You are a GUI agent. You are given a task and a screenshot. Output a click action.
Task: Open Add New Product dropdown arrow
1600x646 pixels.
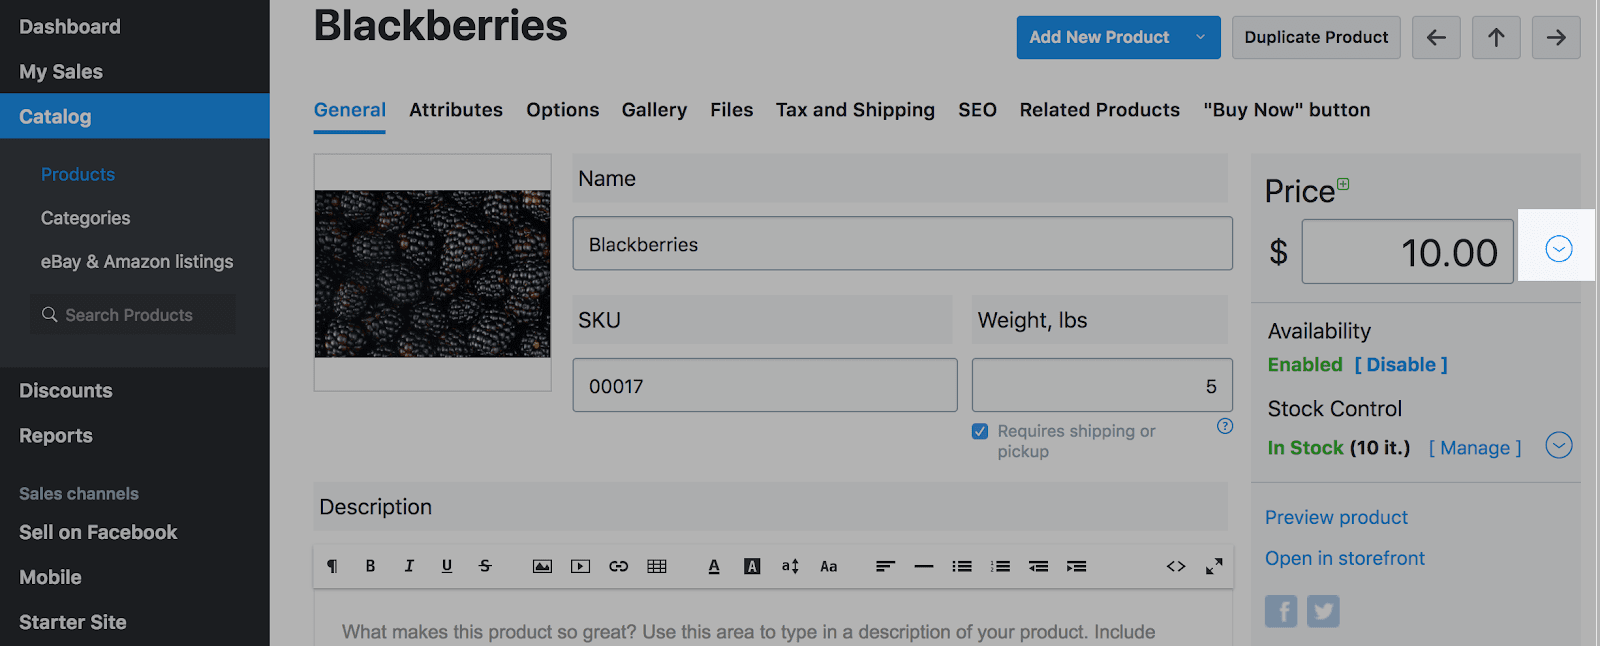coord(1200,37)
